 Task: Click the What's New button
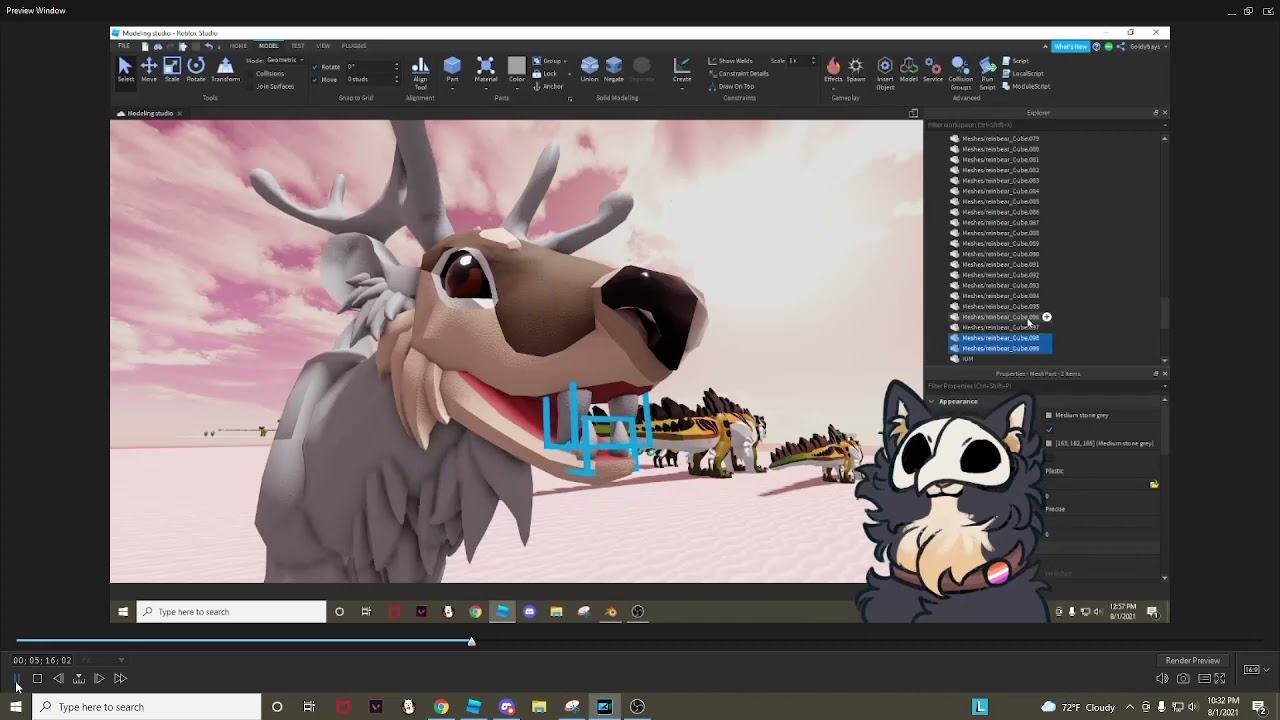(1070, 47)
